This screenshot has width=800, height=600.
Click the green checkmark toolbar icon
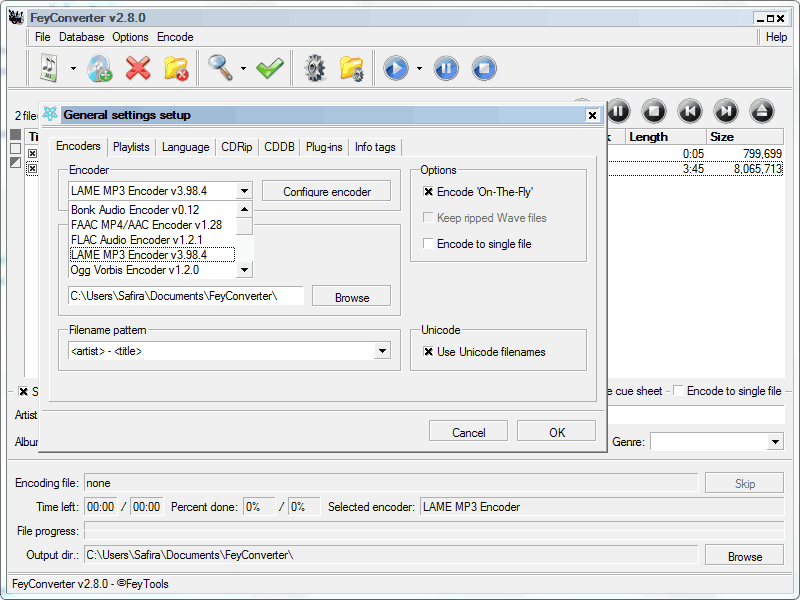coord(270,68)
